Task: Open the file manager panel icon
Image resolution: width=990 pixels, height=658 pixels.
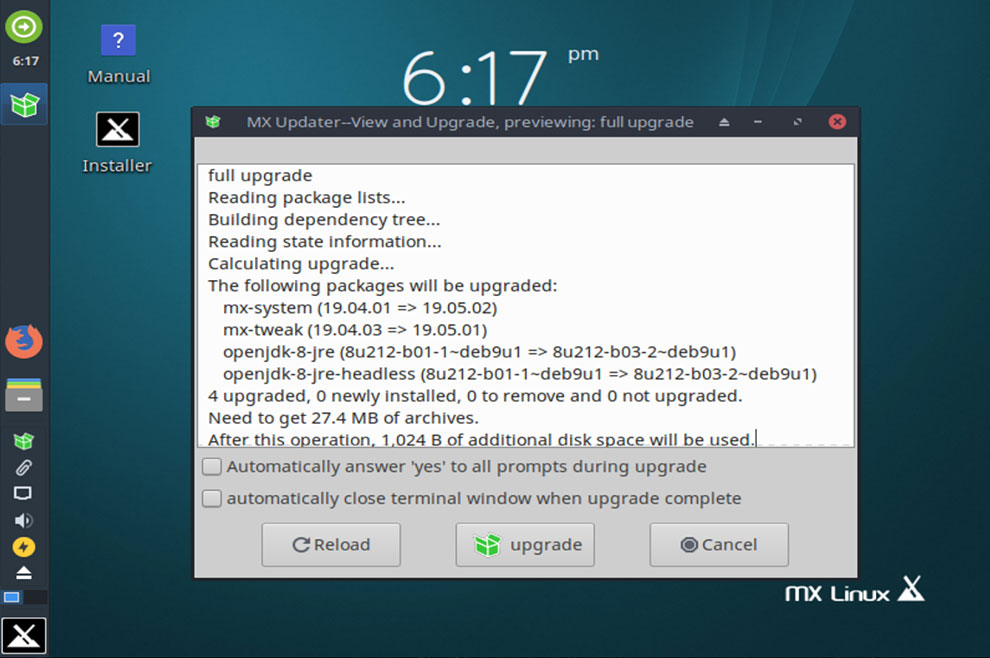Action: click(x=24, y=395)
